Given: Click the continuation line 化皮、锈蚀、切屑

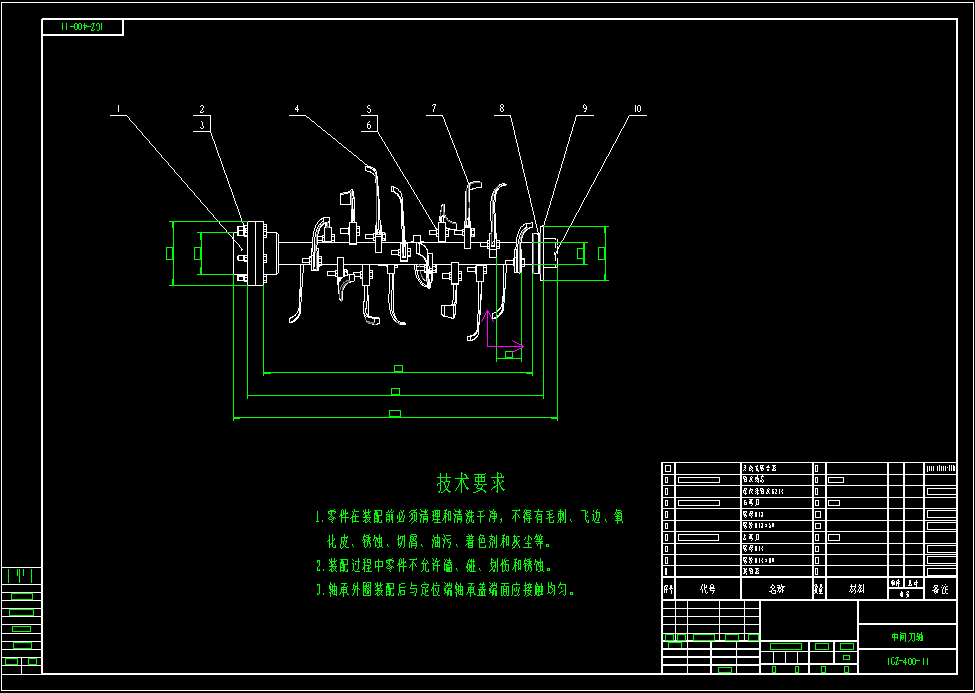Looking at the screenshot, I should click(439, 542).
